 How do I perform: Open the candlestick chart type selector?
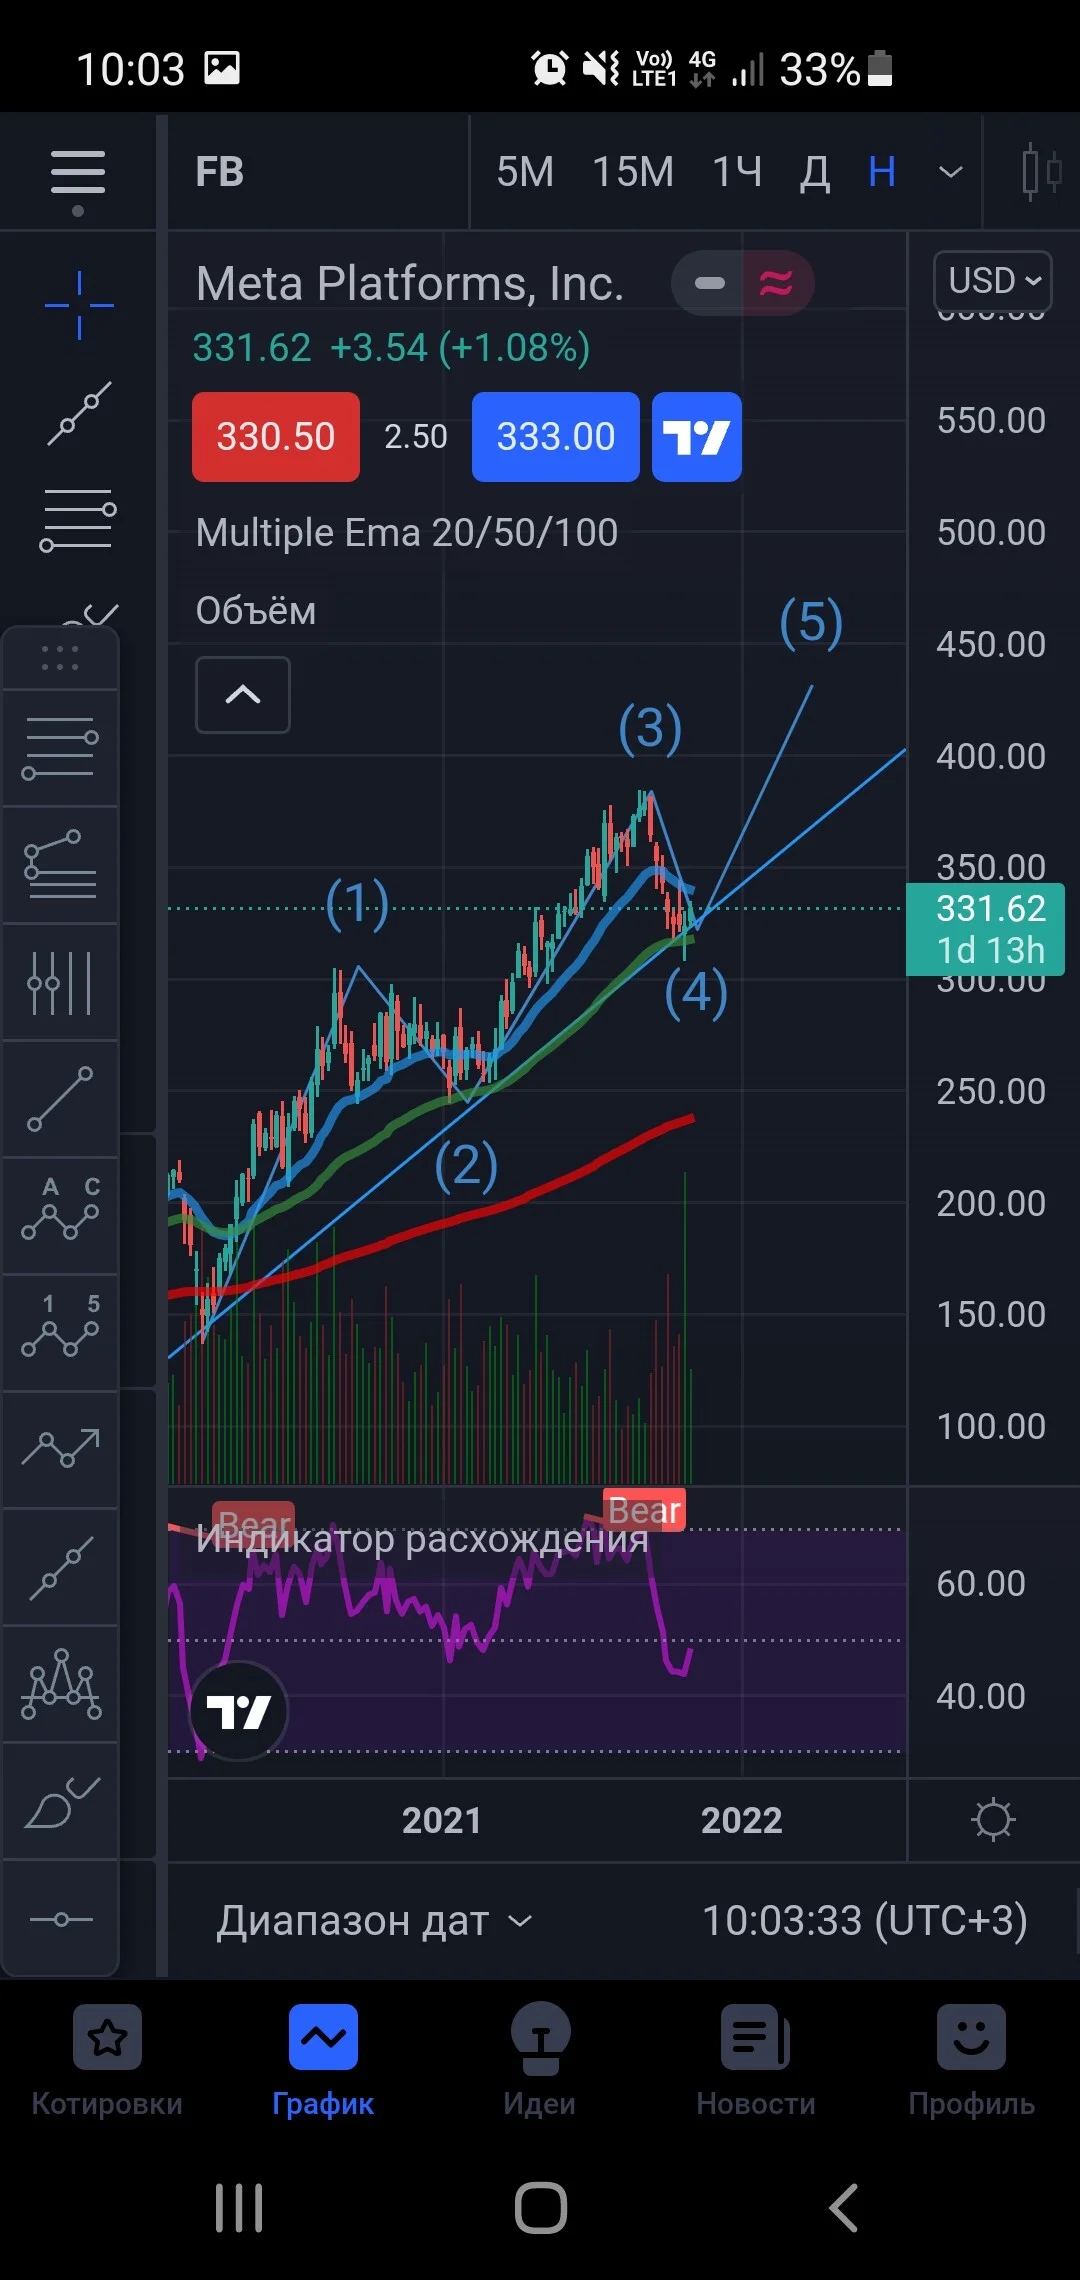[1040, 172]
